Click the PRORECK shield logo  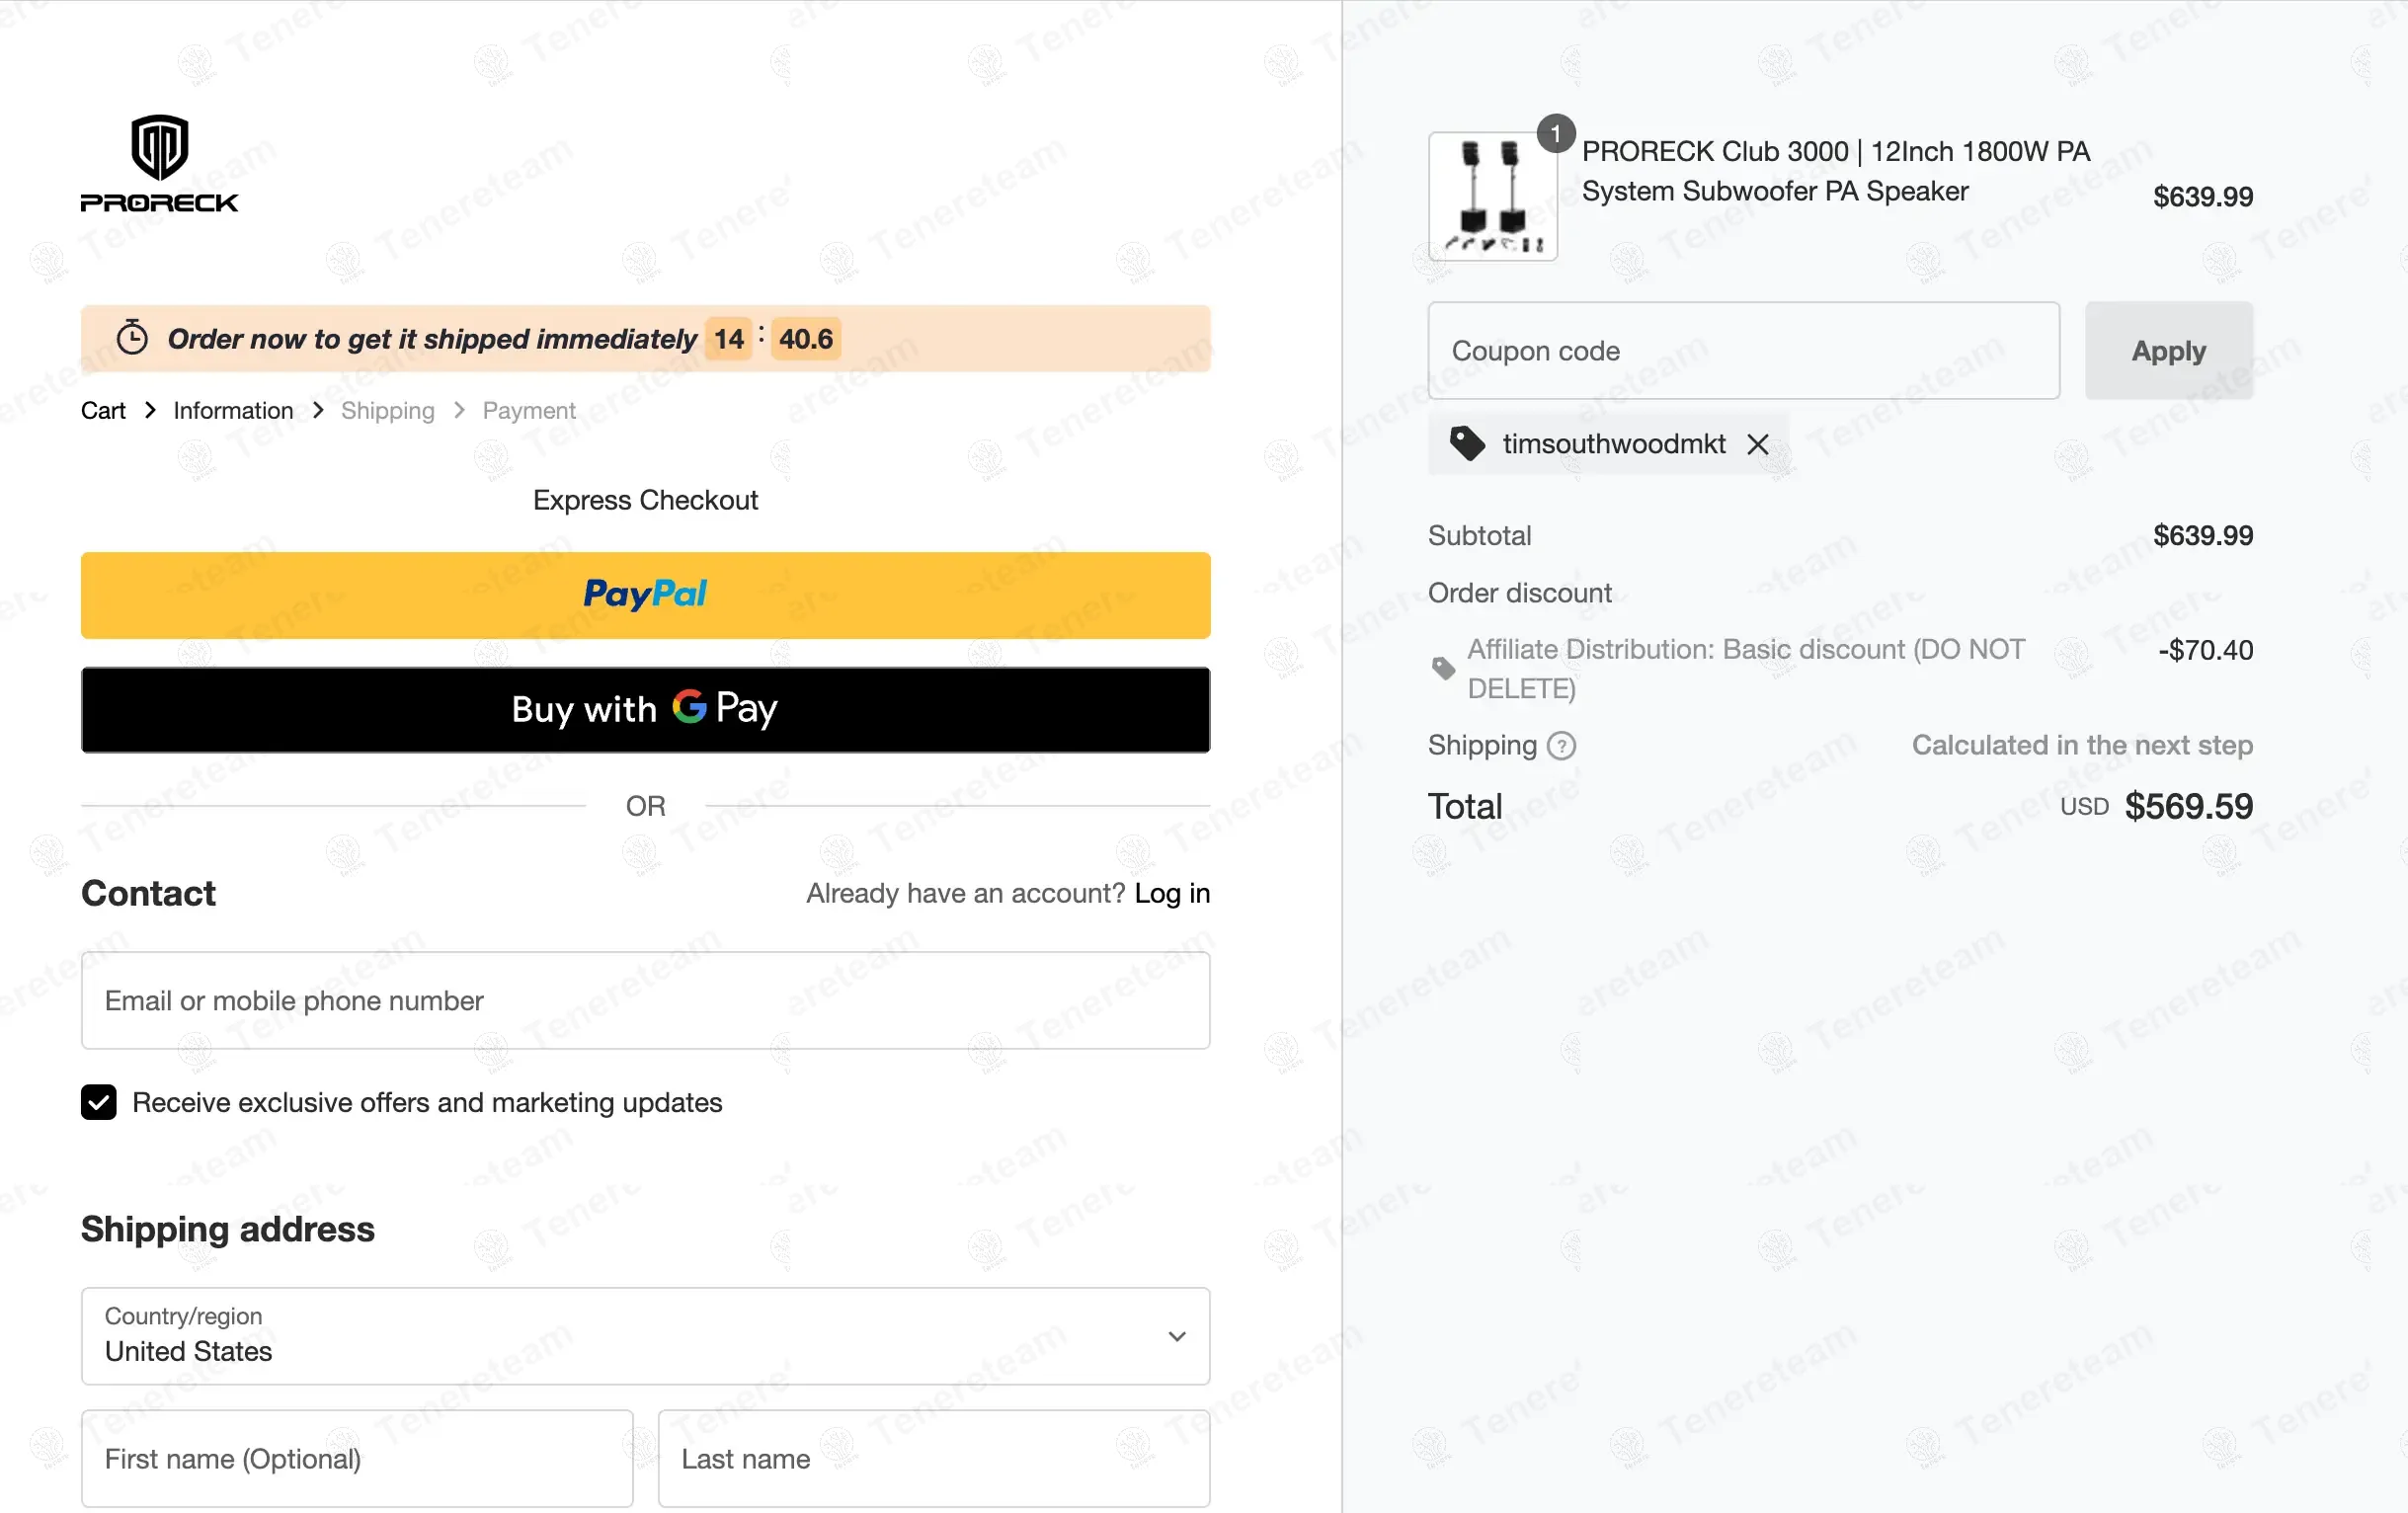[x=160, y=163]
